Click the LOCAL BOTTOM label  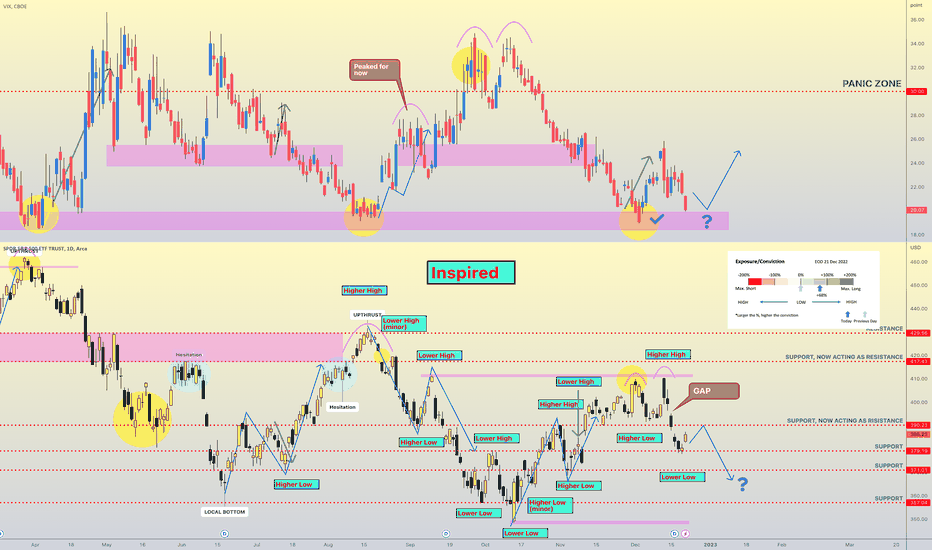tap(225, 511)
